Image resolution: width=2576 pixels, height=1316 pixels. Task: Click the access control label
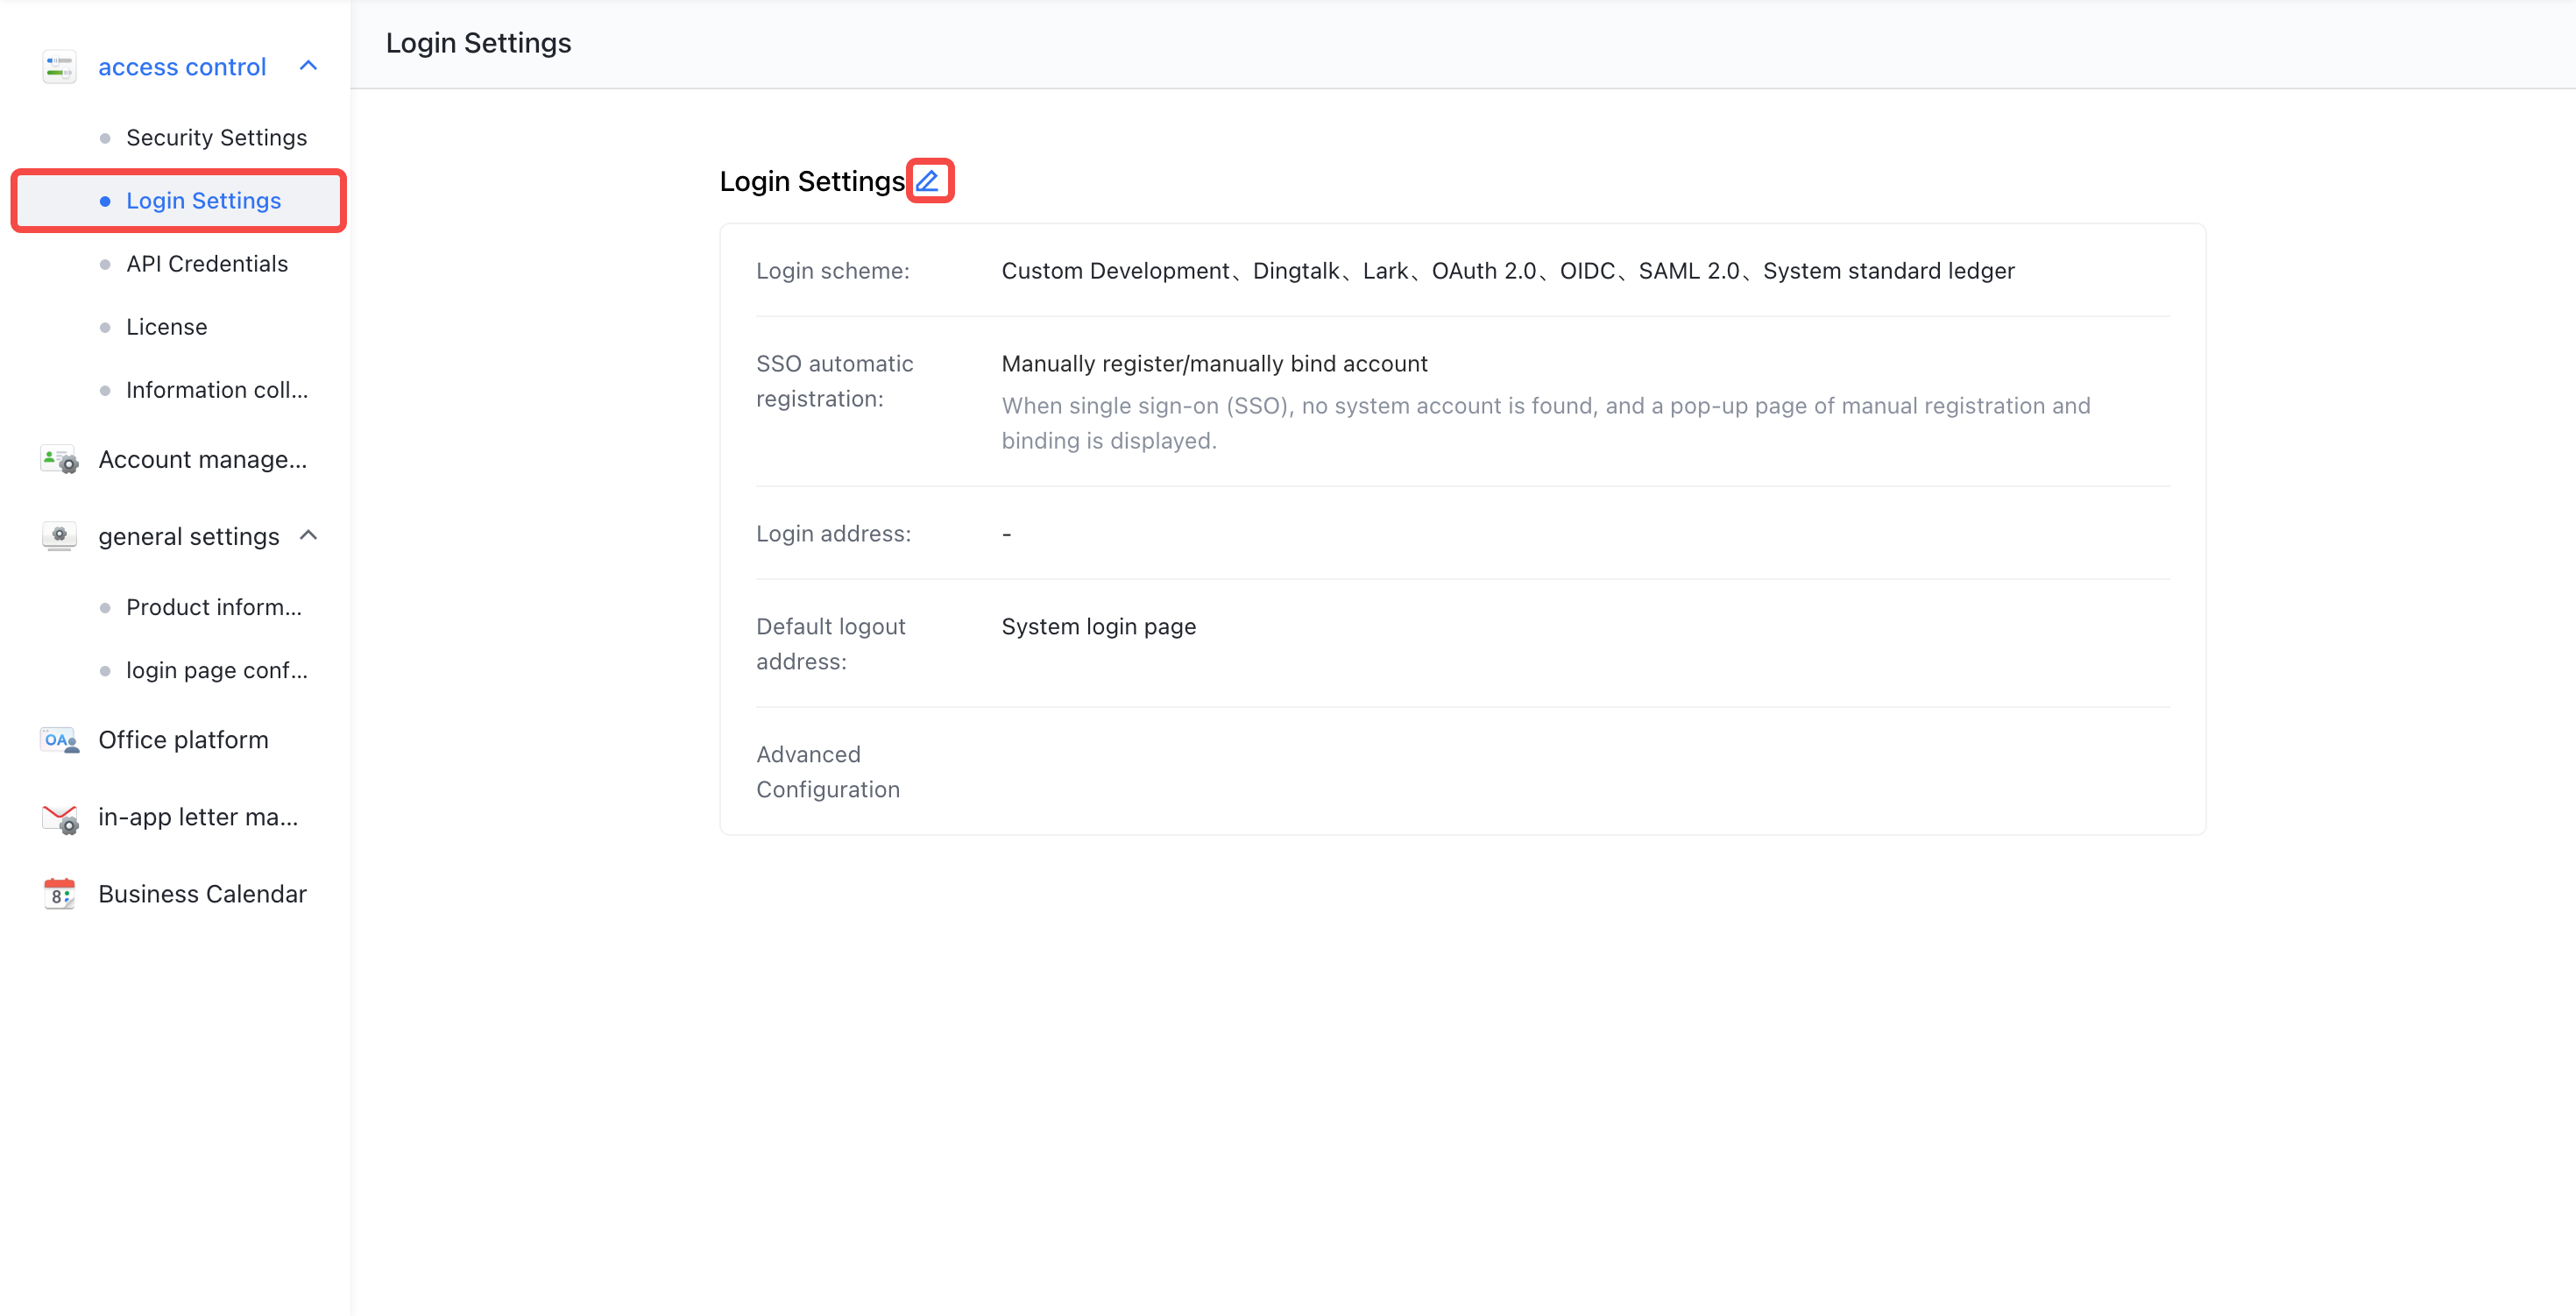click(182, 67)
